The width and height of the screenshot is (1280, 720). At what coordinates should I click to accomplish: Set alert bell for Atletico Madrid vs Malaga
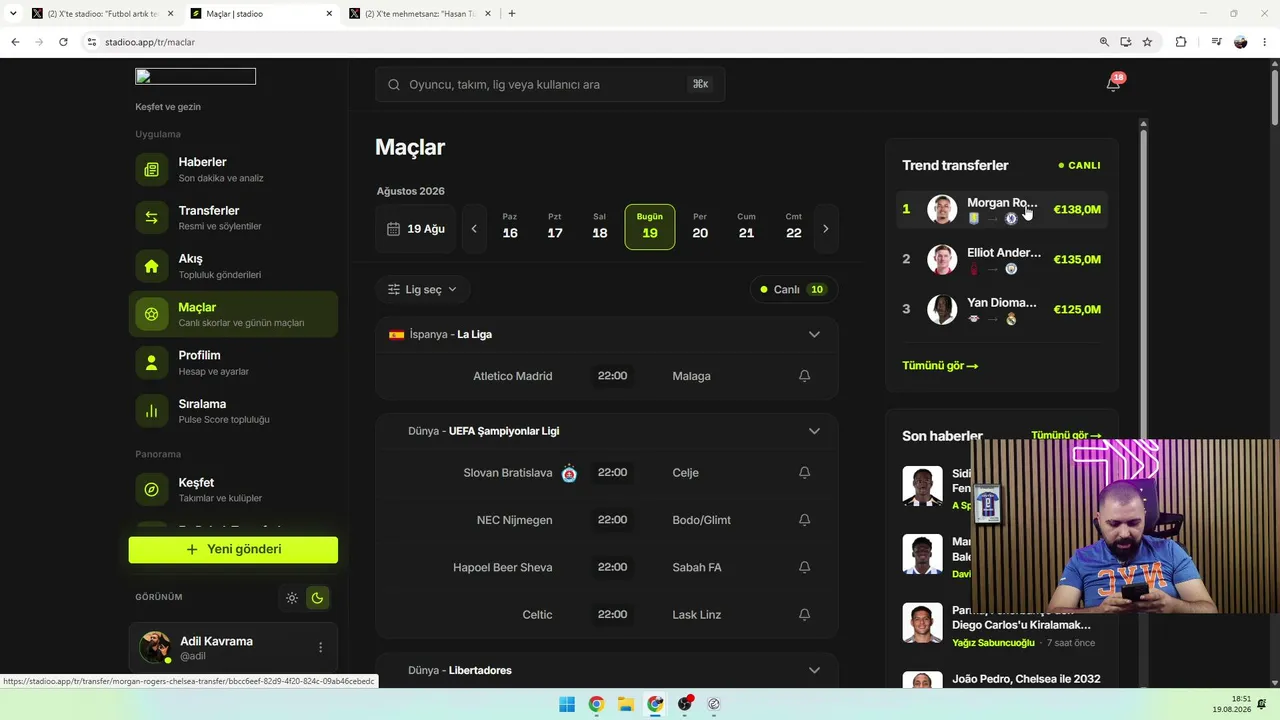(804, 376)
